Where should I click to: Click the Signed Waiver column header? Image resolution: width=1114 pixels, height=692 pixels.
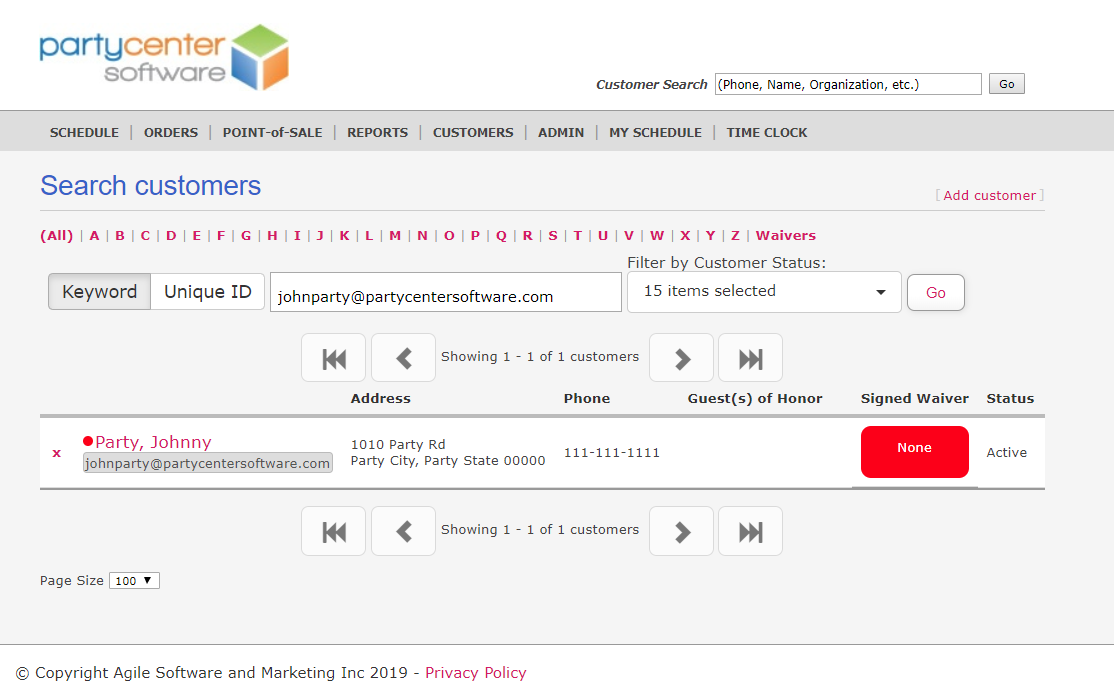[914, 399]
